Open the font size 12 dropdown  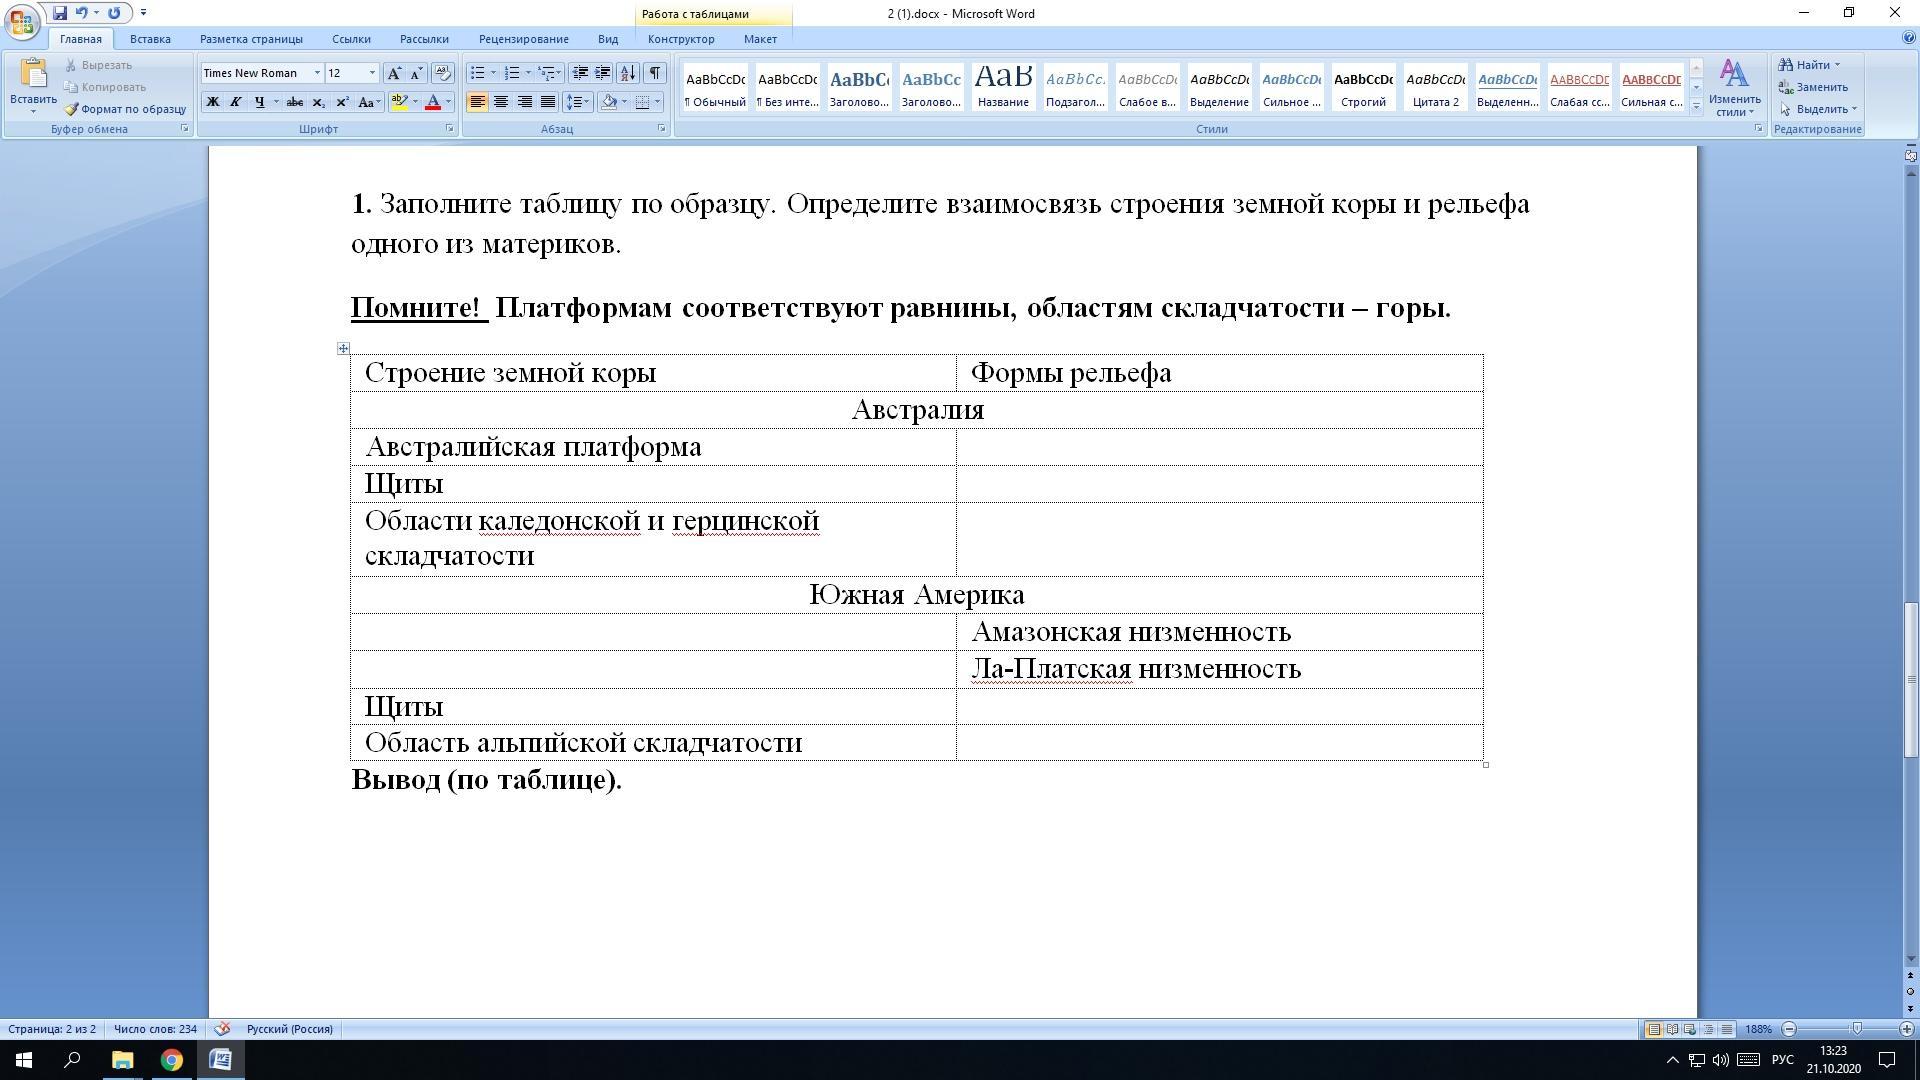tap(372, 73)
